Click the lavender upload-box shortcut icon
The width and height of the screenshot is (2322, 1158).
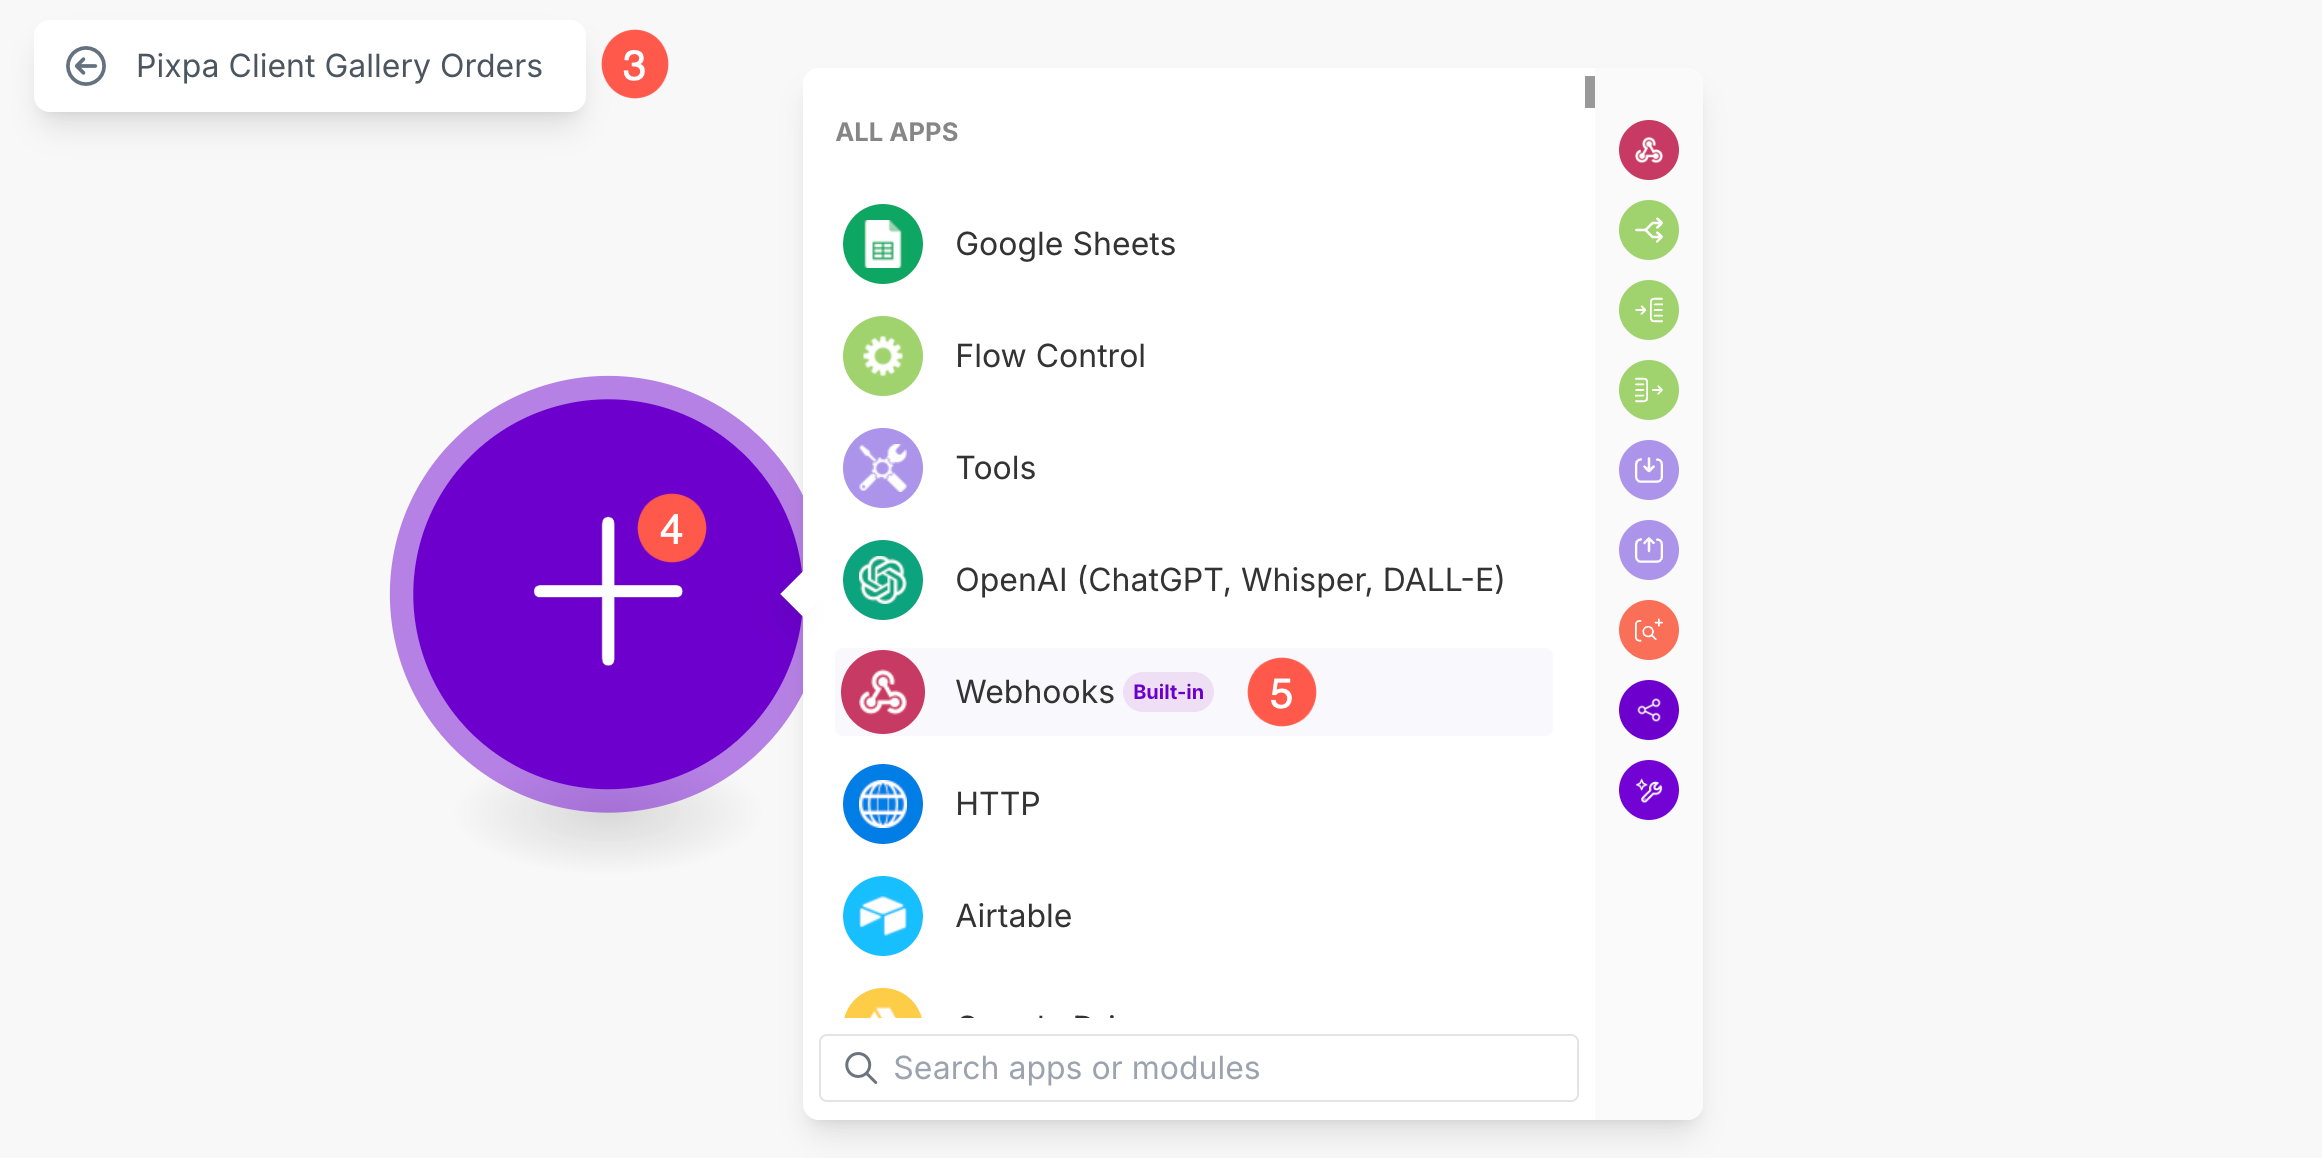[1648, 550]
